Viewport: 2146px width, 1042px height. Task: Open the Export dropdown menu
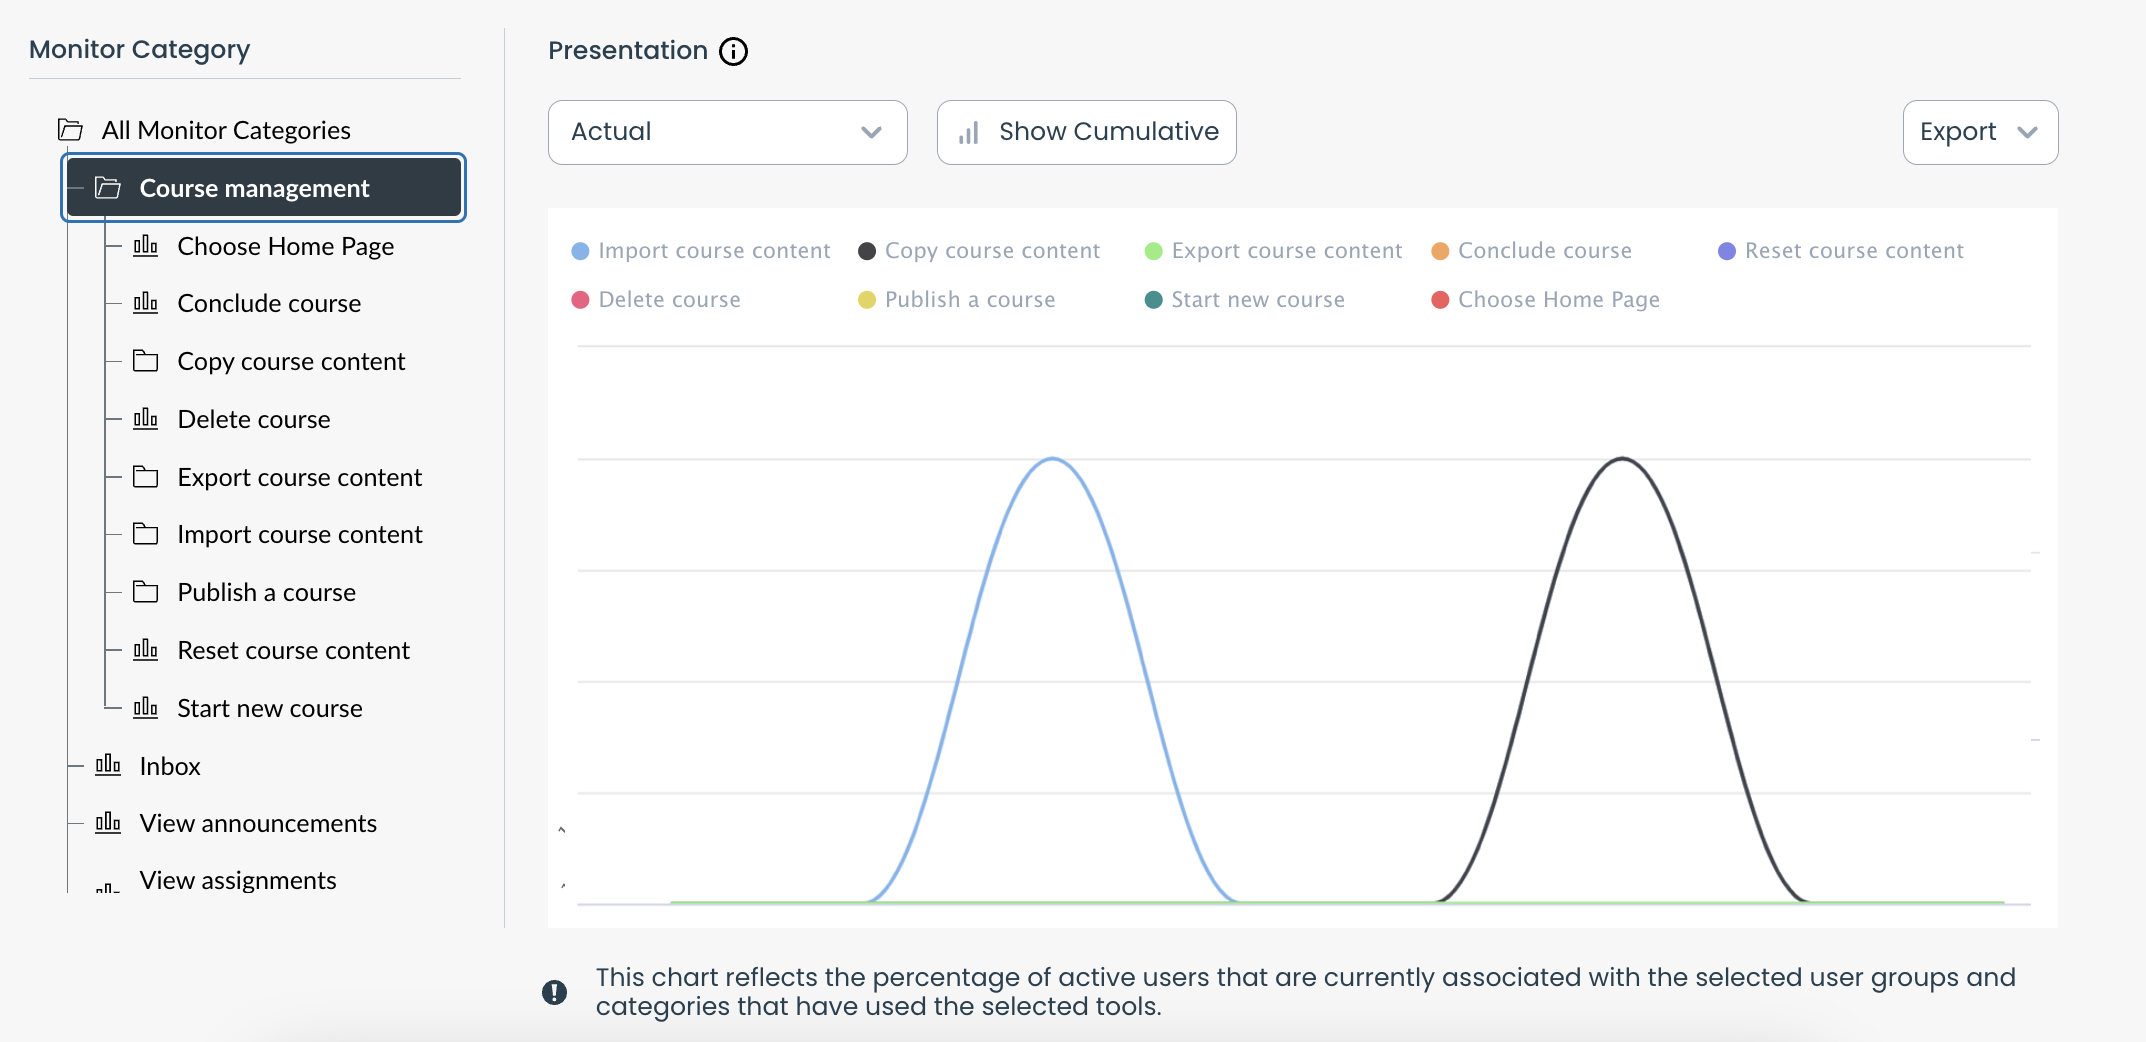(1979, 132)
